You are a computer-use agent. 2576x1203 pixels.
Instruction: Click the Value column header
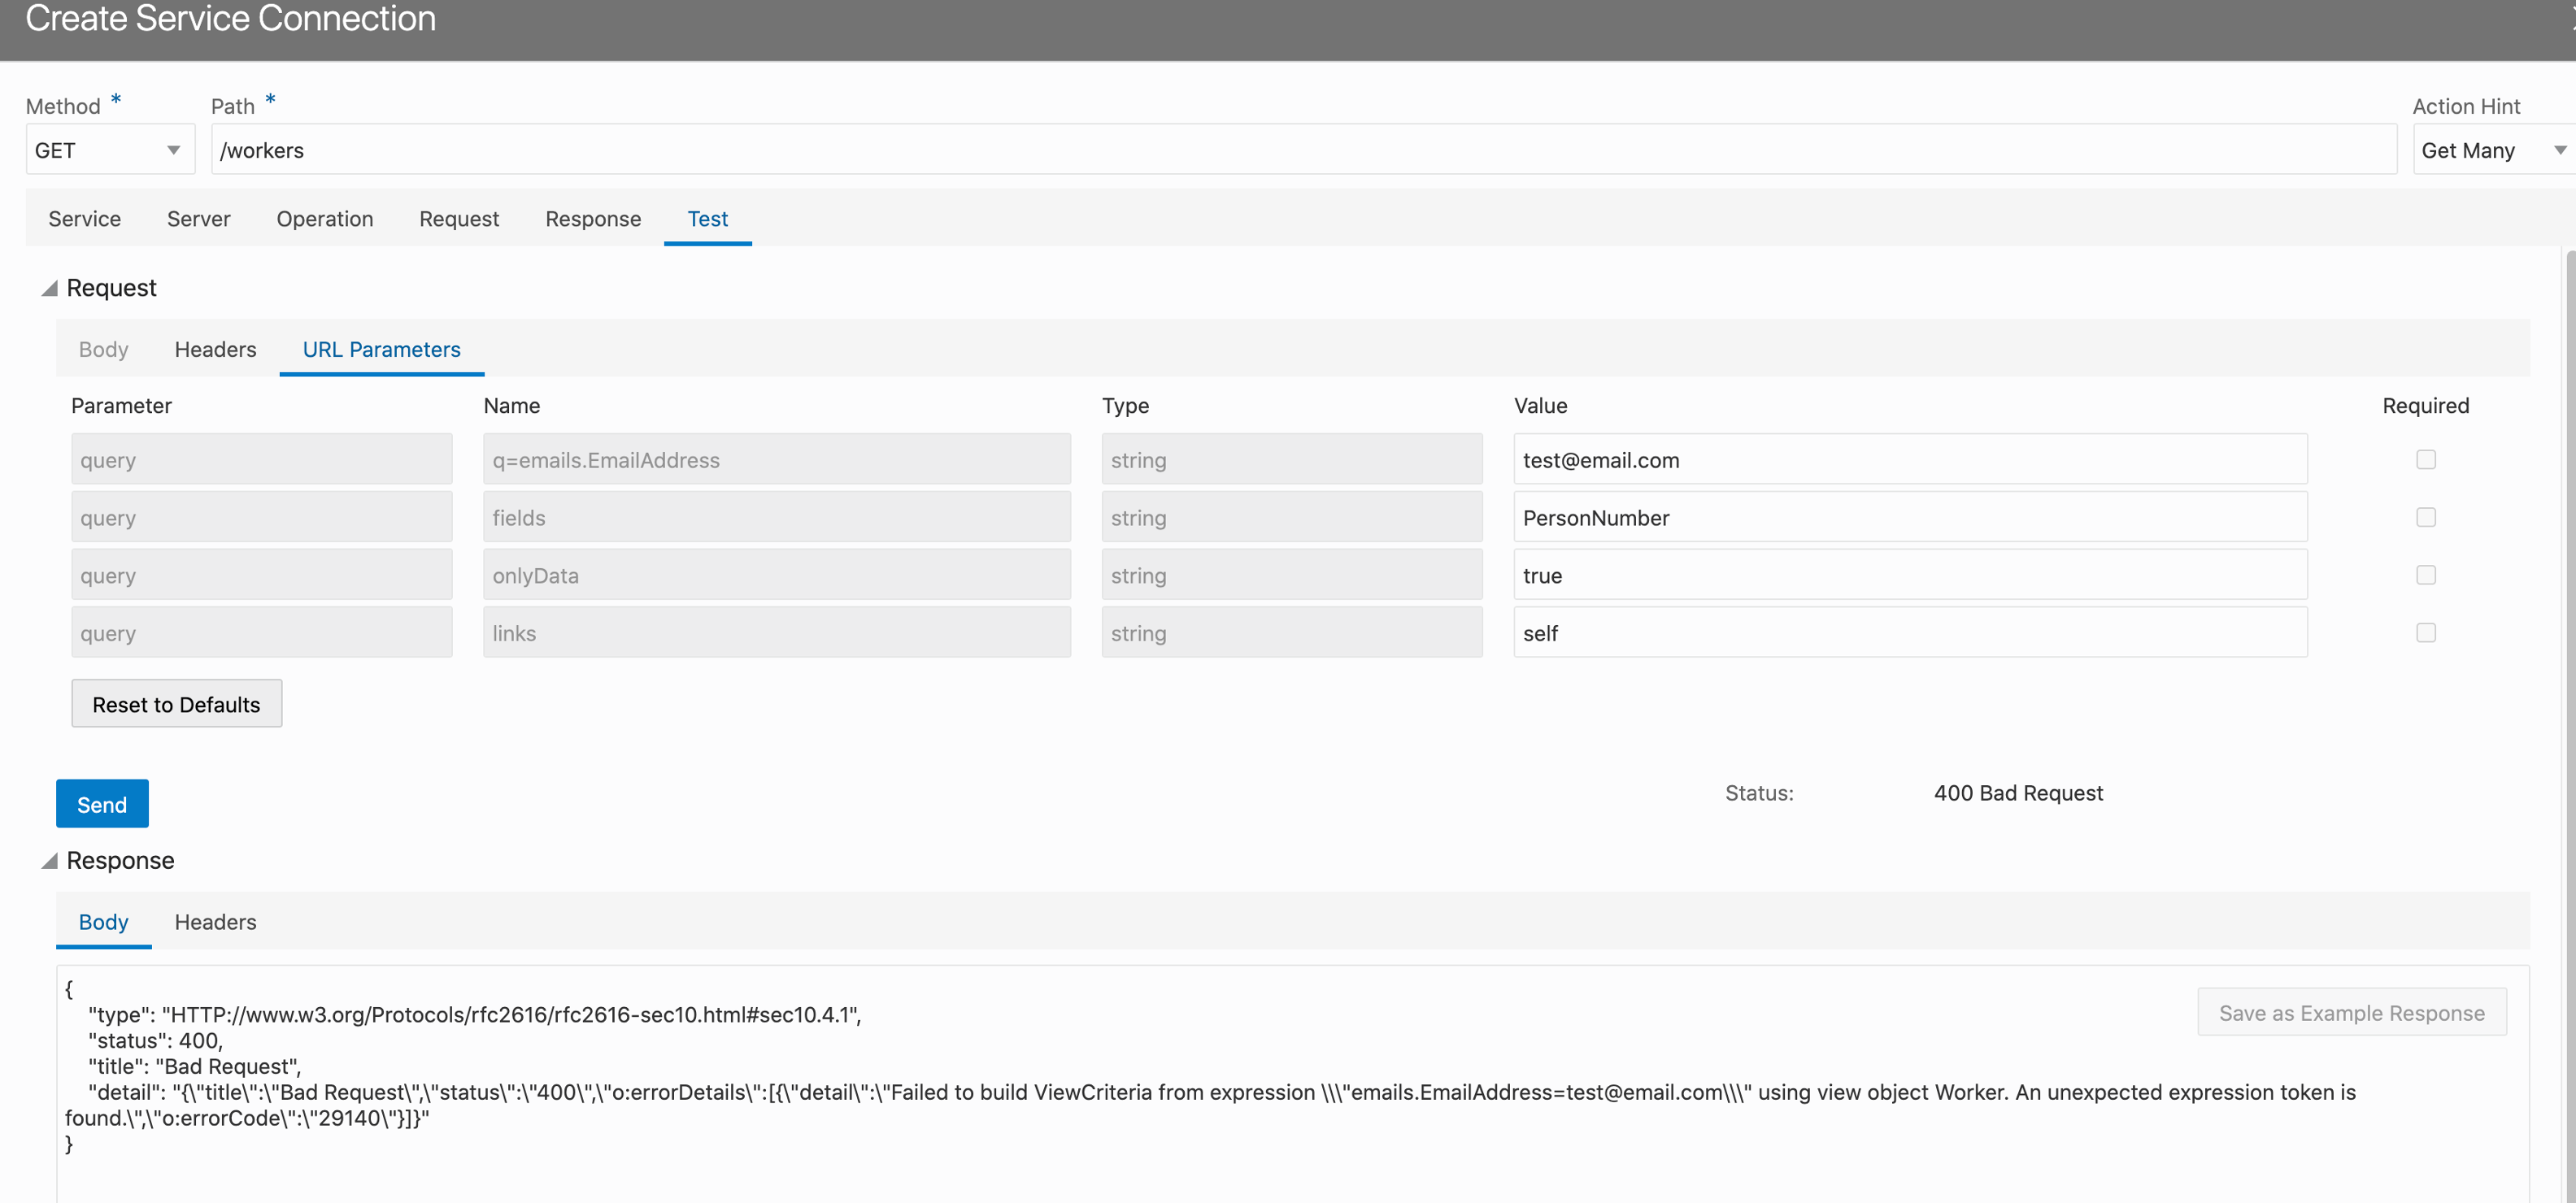tap(1540, 406)
